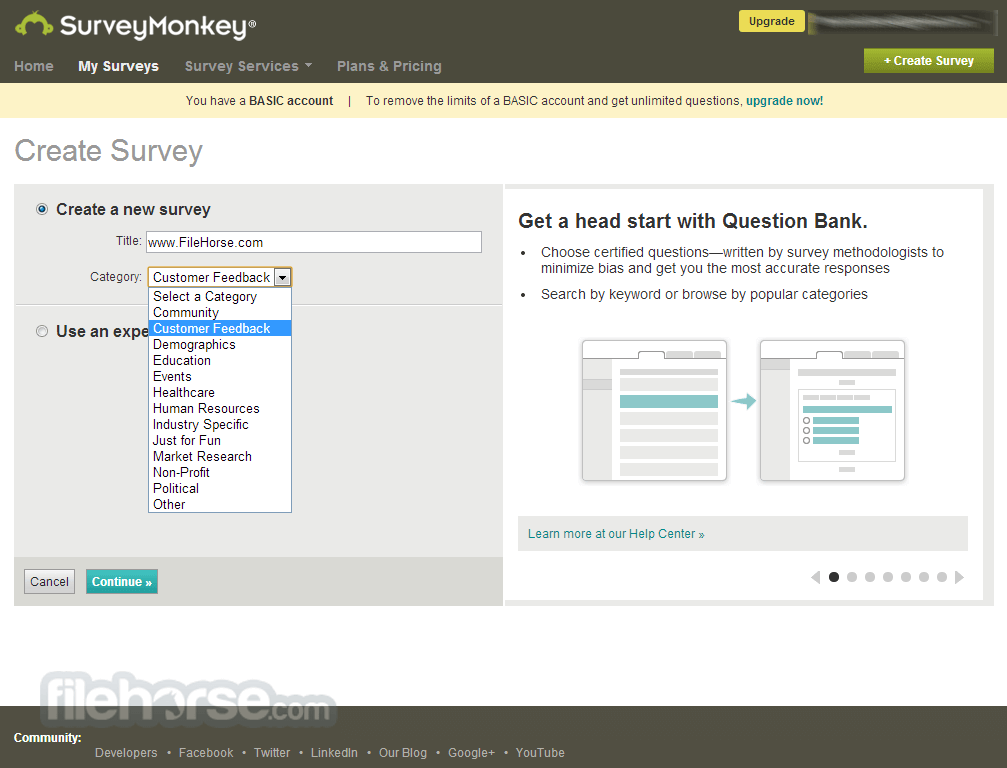Open the 'upgrade now!' link
The height and width of the screenshot is (768, 1007).
pyautogui.click(x=784, y=101)
